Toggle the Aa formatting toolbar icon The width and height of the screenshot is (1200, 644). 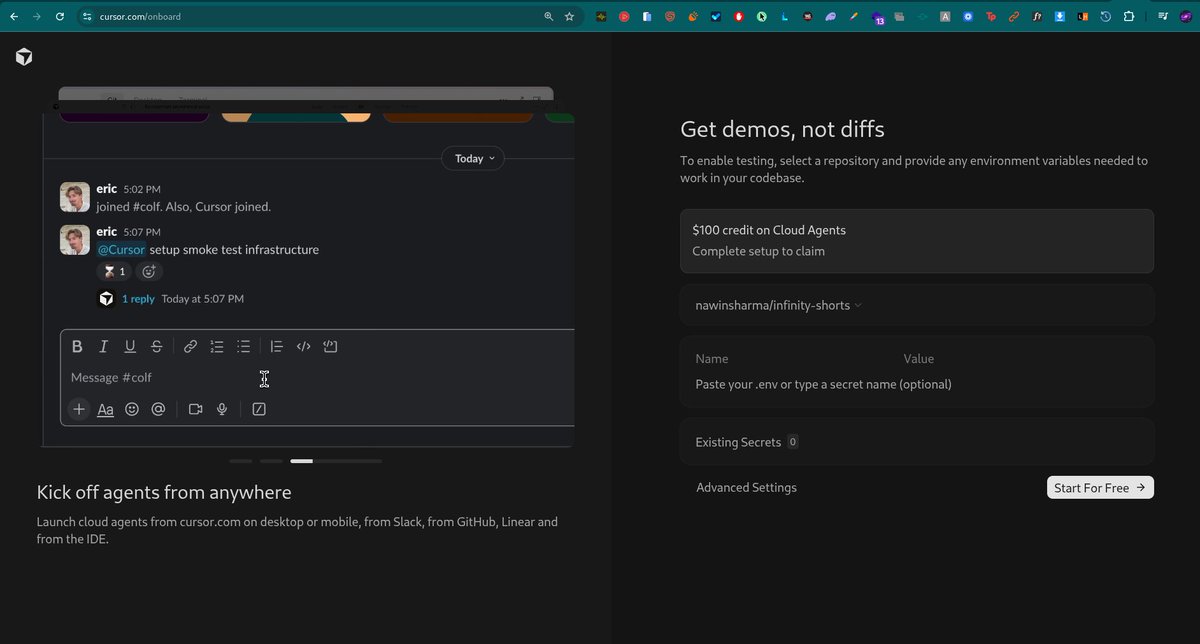tap(105, 409)
